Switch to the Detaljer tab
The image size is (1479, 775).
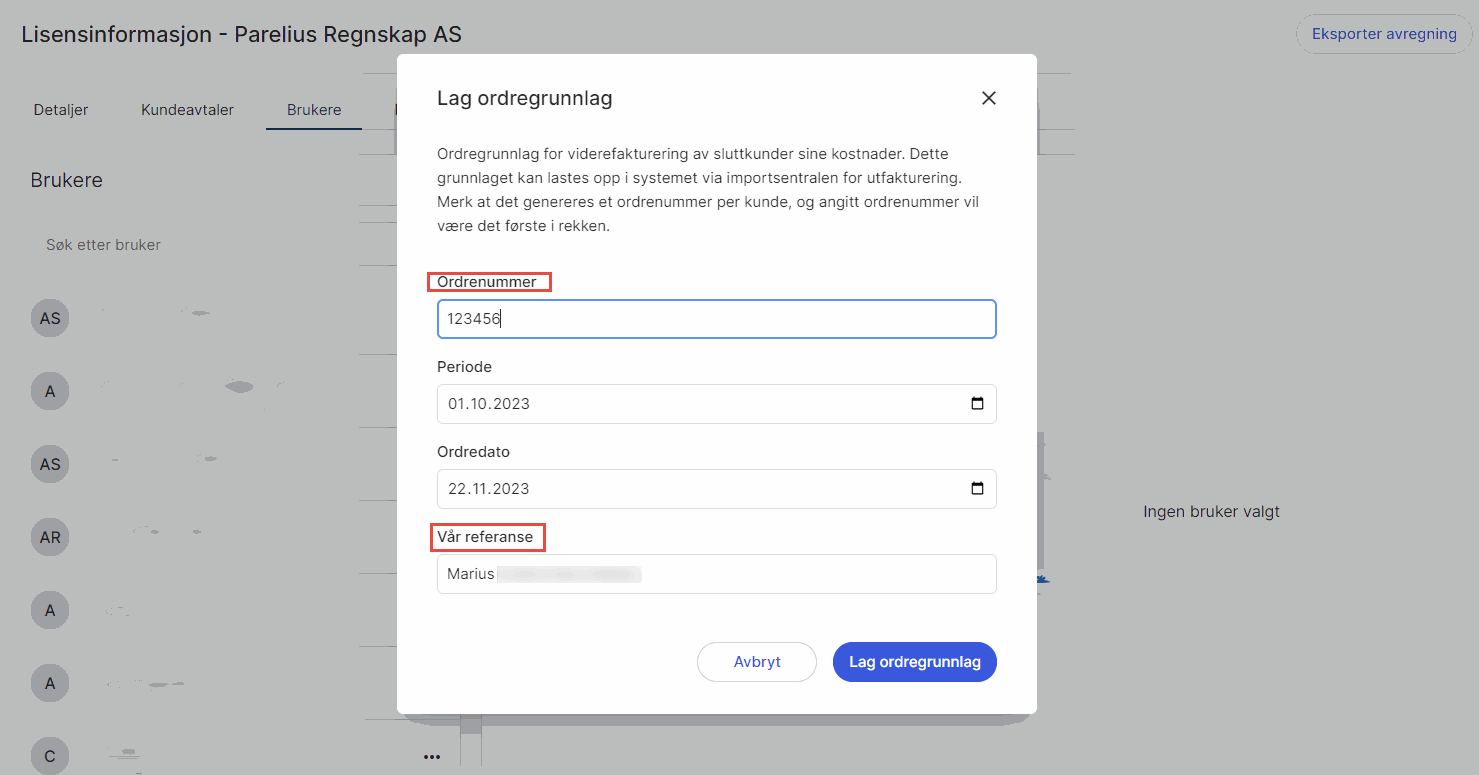coord(61,110)
